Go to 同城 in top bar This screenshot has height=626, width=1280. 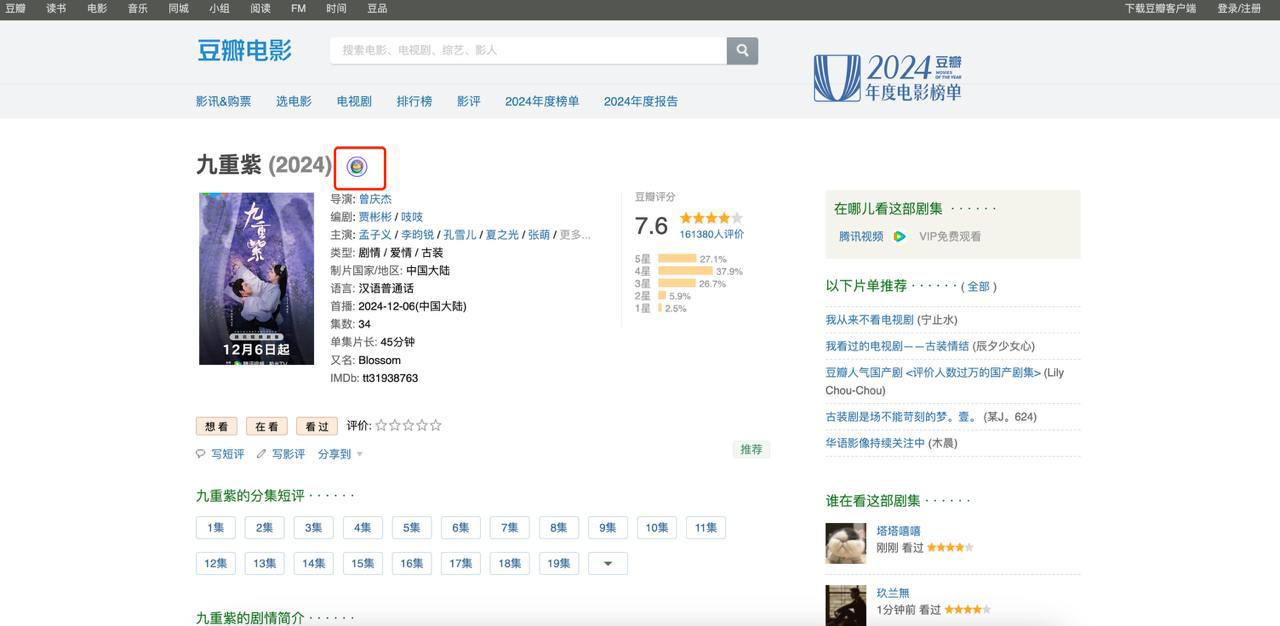coord(178,8)
